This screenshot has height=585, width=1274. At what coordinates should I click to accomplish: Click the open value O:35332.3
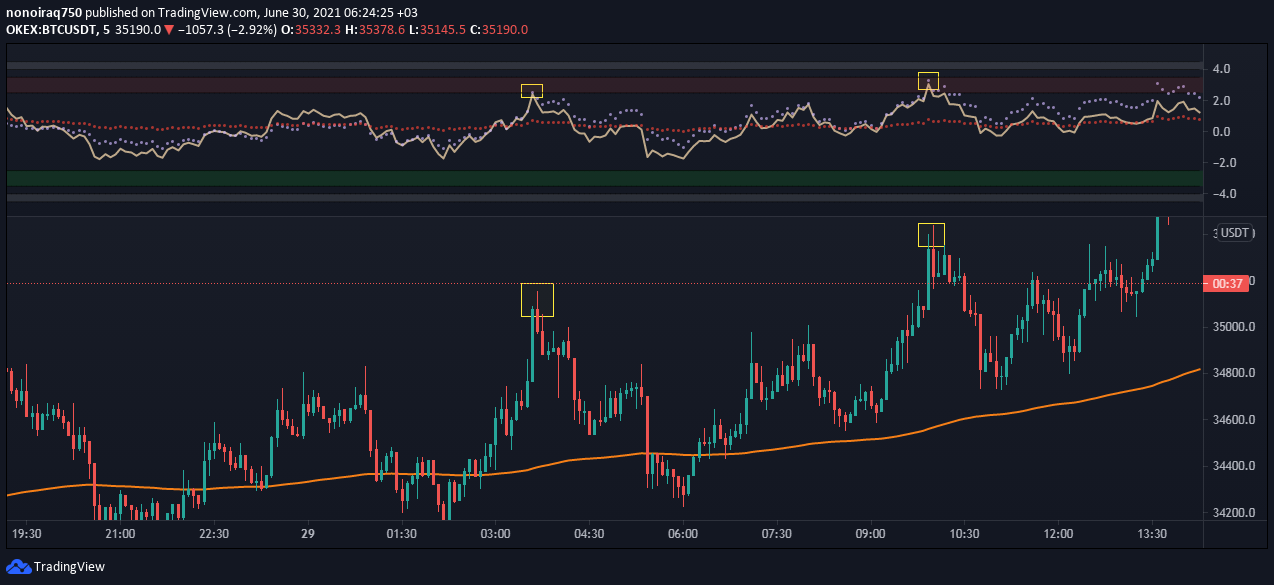(x=313, y=30)
